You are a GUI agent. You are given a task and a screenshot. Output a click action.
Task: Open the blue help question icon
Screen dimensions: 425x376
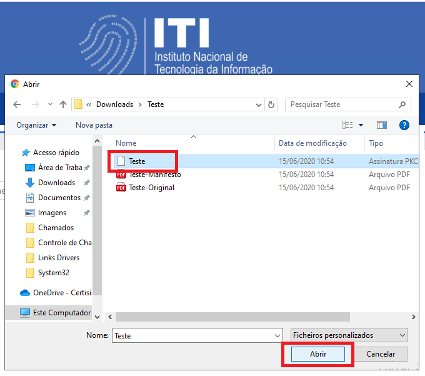tap(404, 125)
